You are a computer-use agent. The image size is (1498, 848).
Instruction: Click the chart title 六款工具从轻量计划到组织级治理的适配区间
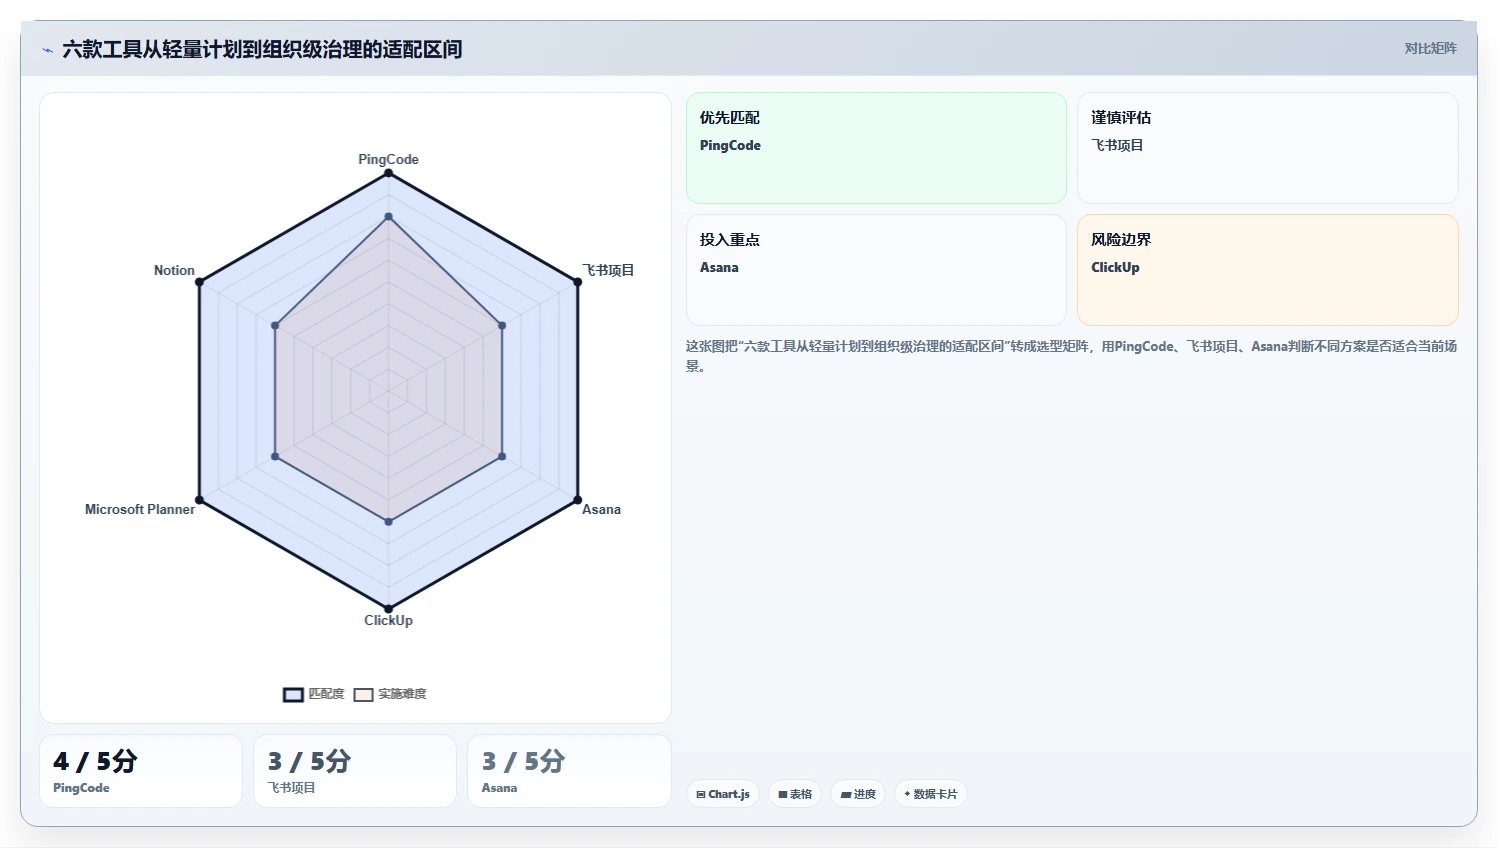click(262, 49)
